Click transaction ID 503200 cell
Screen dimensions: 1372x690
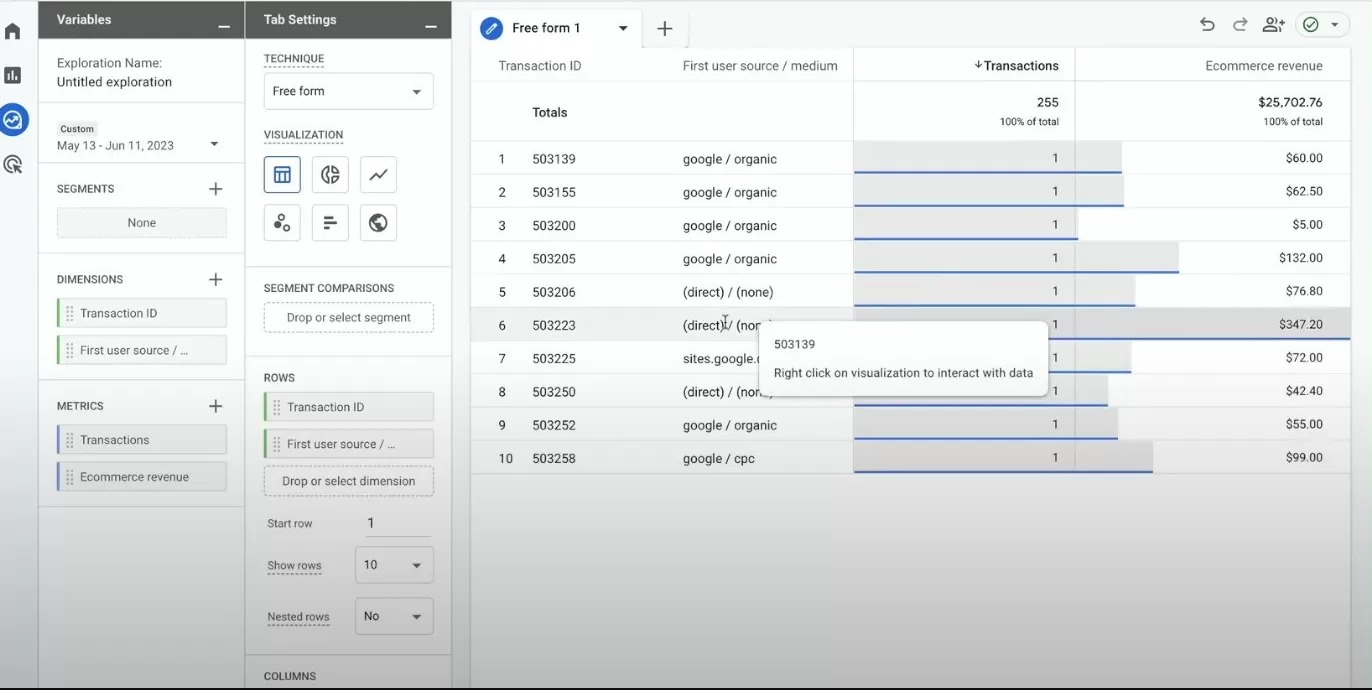(x=554, y=226)
